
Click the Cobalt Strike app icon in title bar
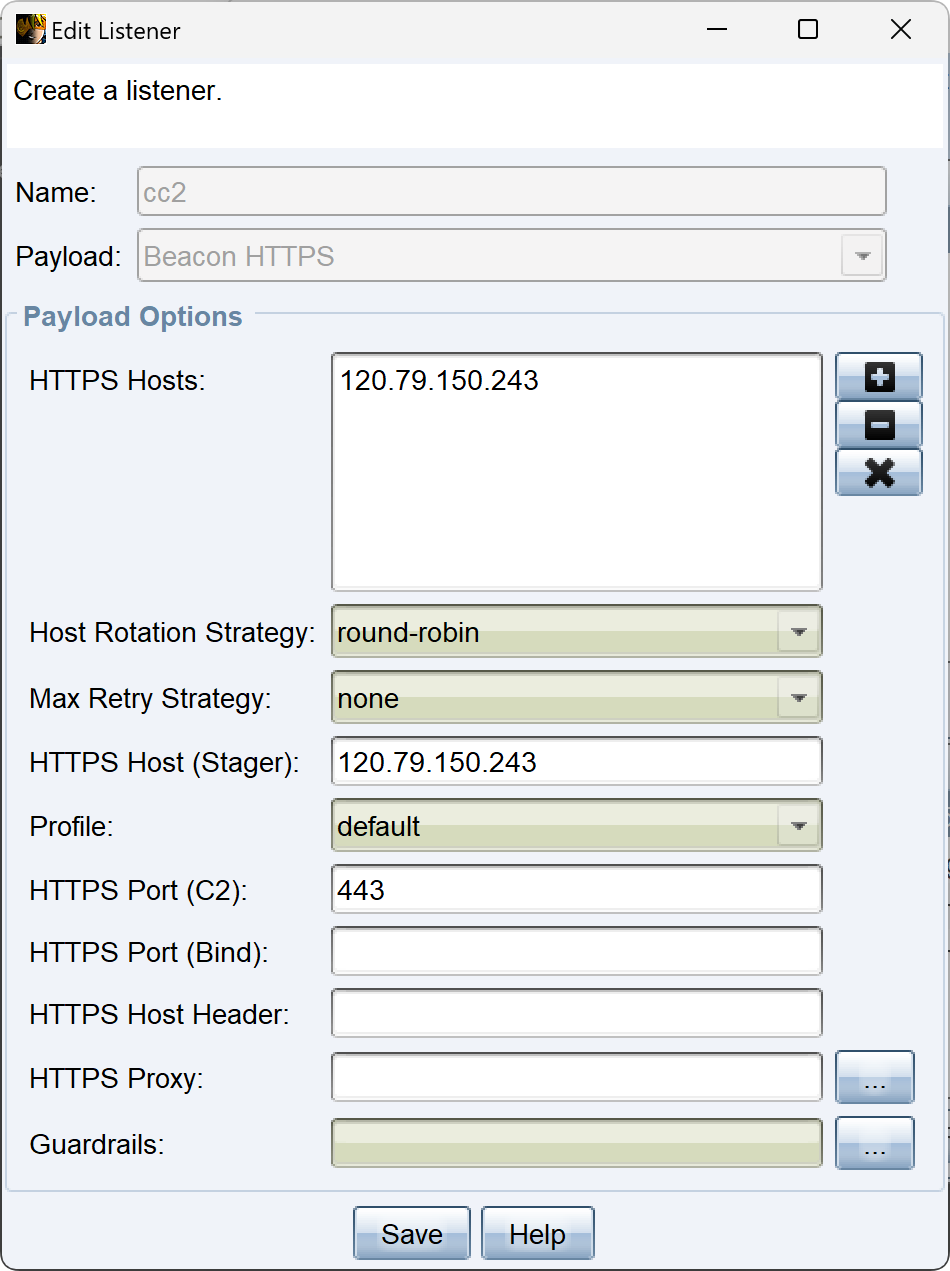tap(31, 30)
